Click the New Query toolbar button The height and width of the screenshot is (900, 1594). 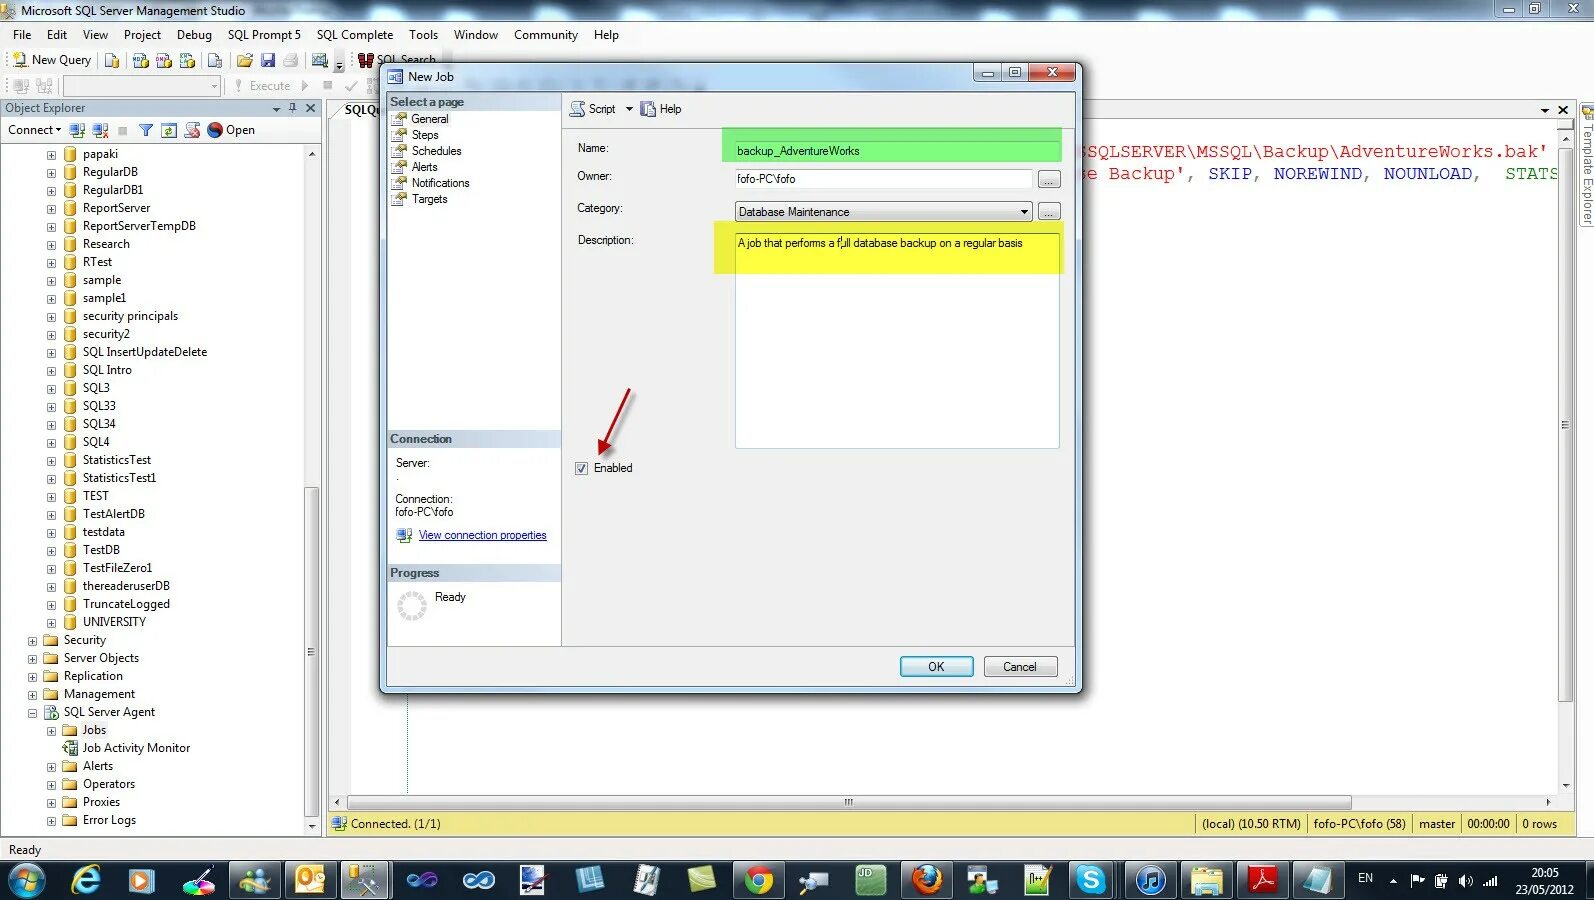pos(51,60)
